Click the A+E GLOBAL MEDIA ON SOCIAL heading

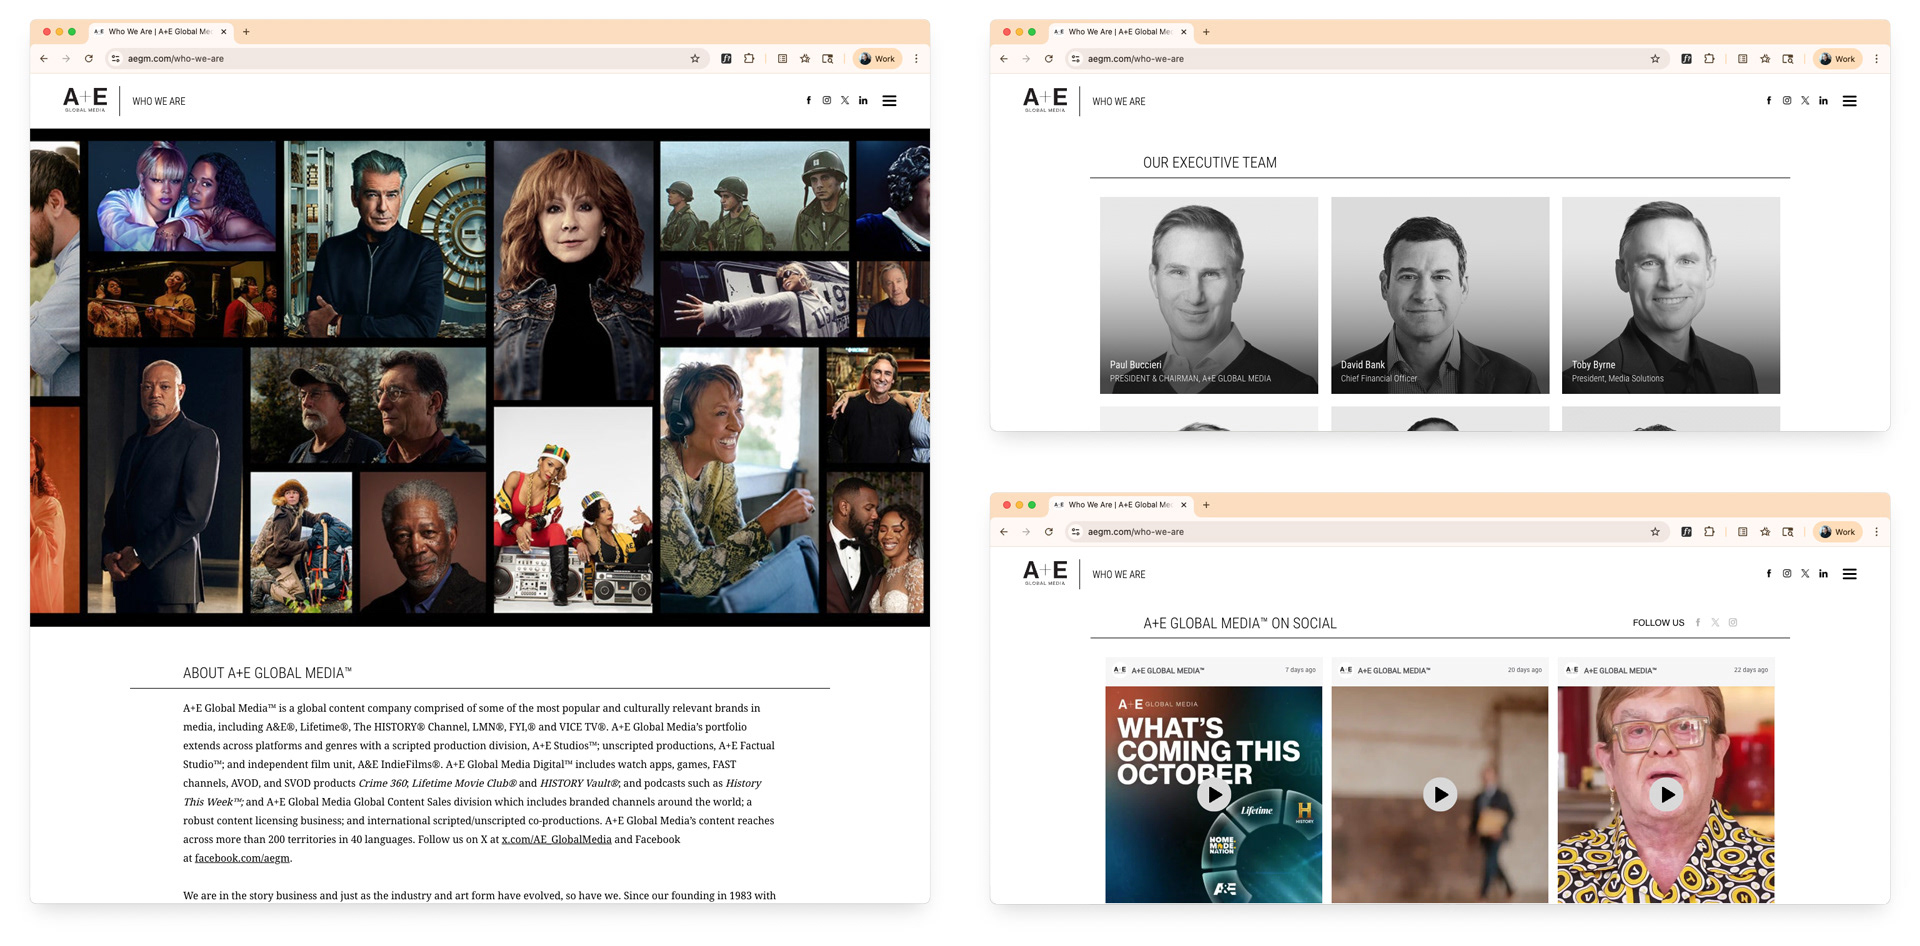[1240, 623]
